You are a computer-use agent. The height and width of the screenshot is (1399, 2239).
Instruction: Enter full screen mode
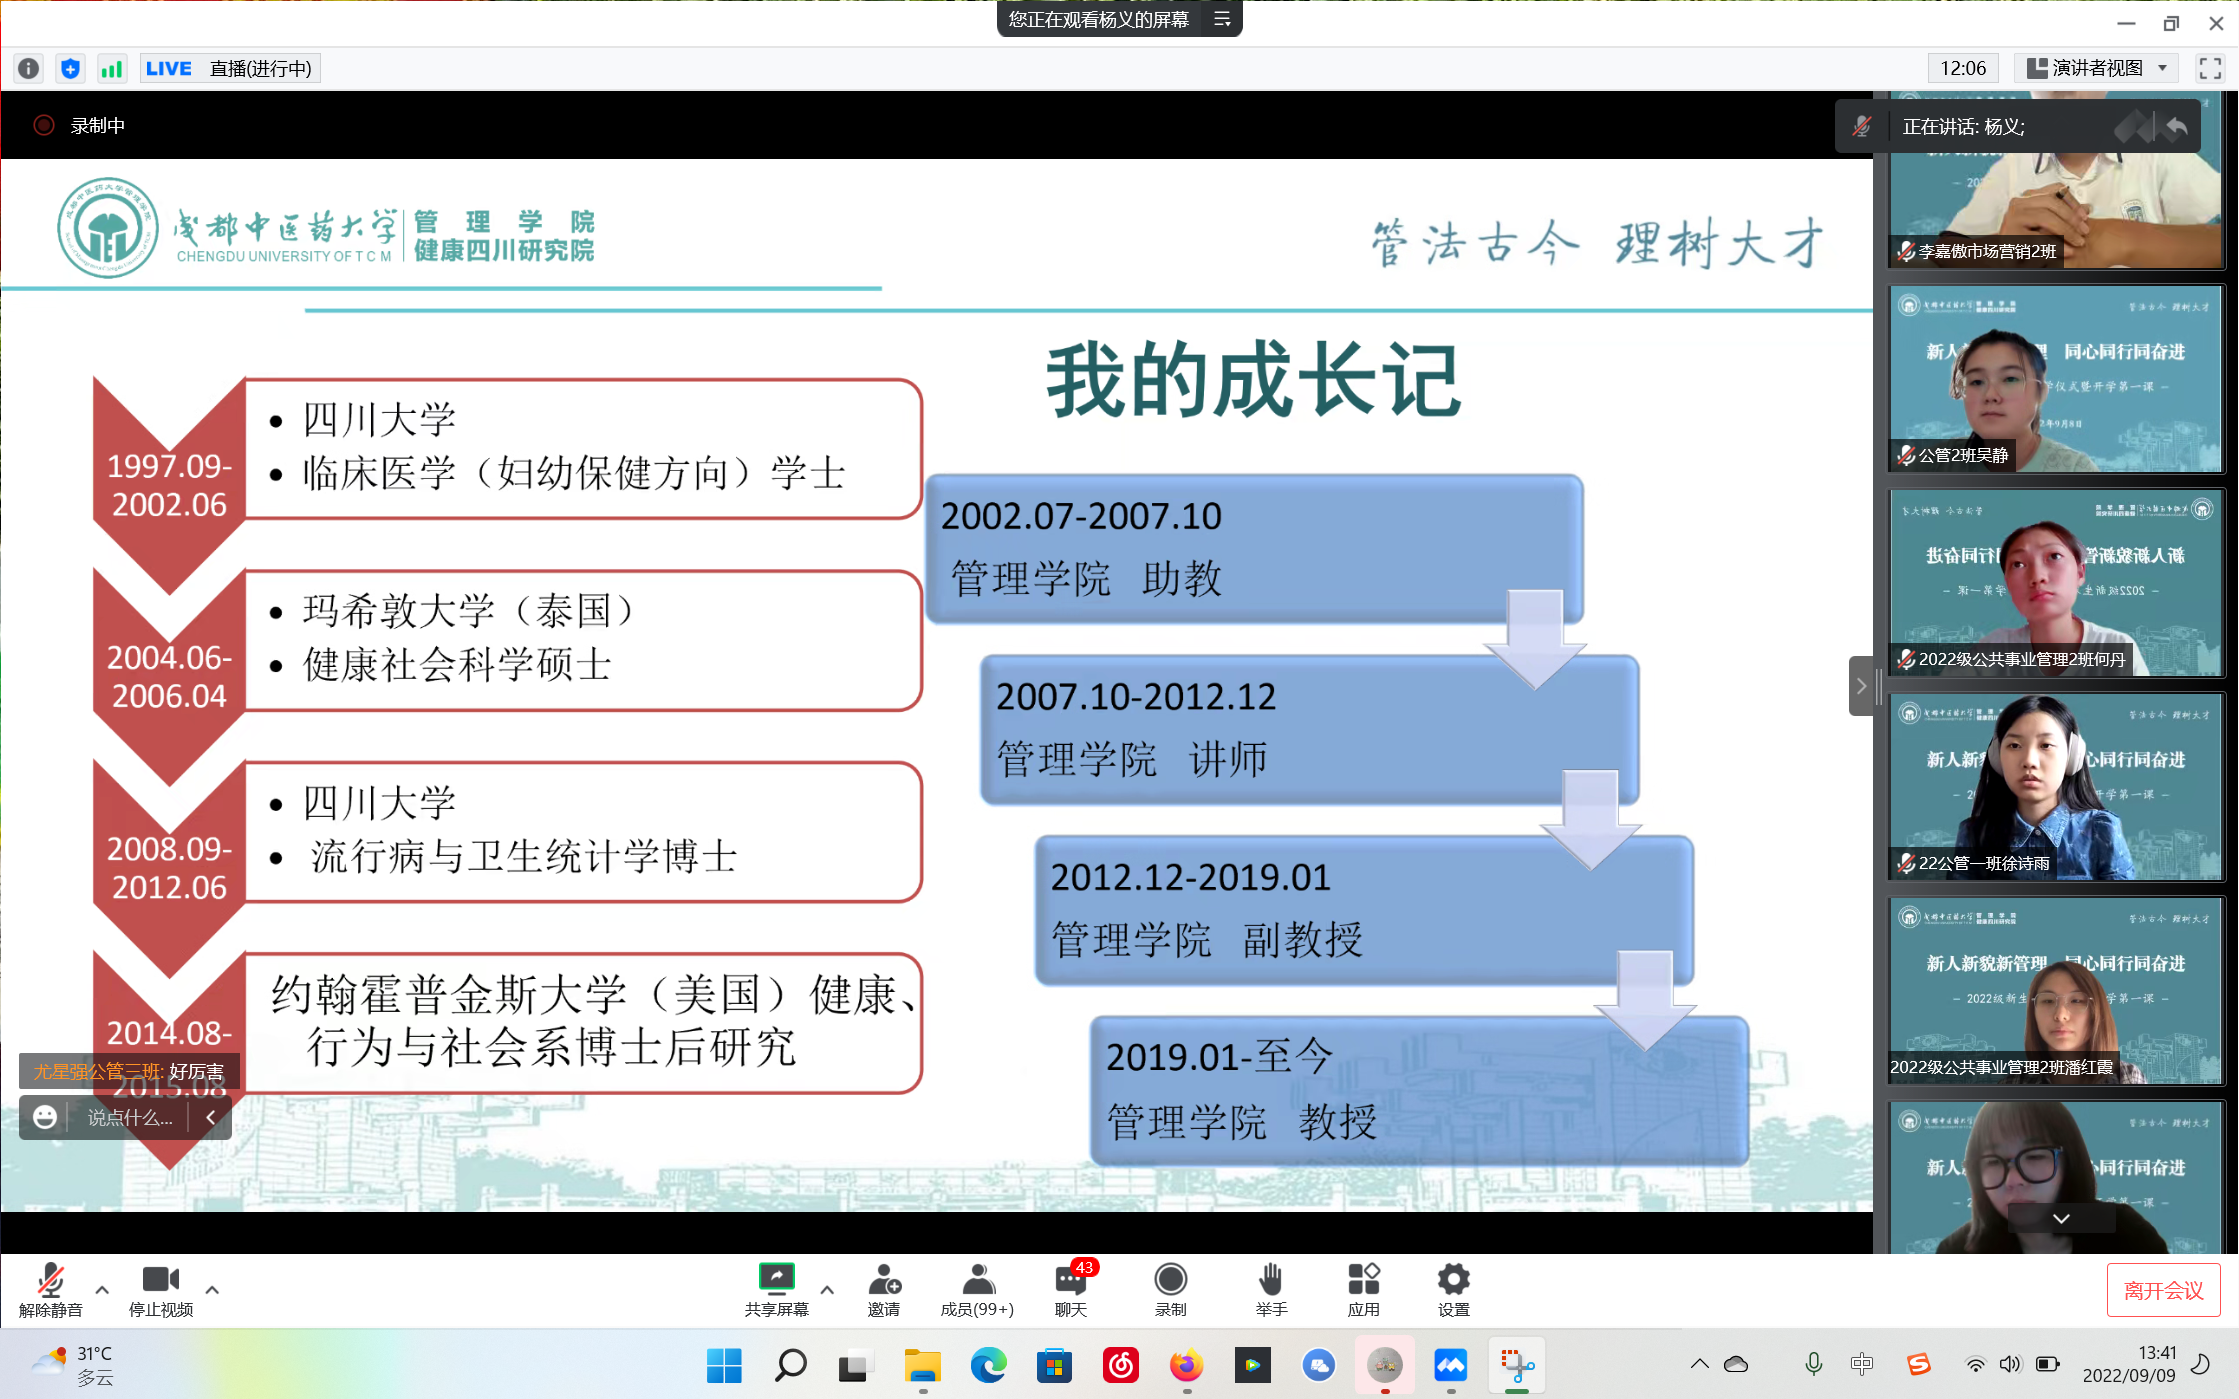click(2210, 68)
